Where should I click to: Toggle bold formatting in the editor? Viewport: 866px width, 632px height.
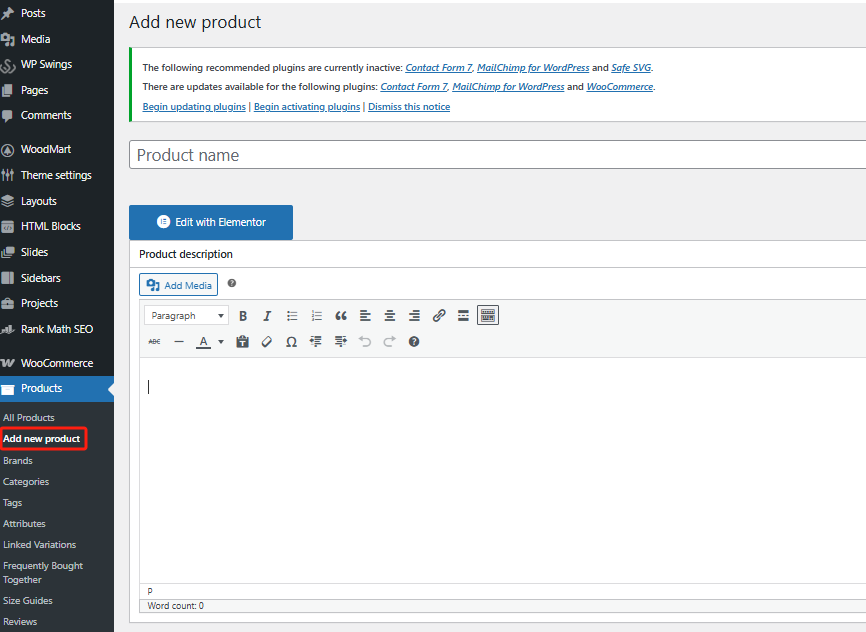coord(242,316)
